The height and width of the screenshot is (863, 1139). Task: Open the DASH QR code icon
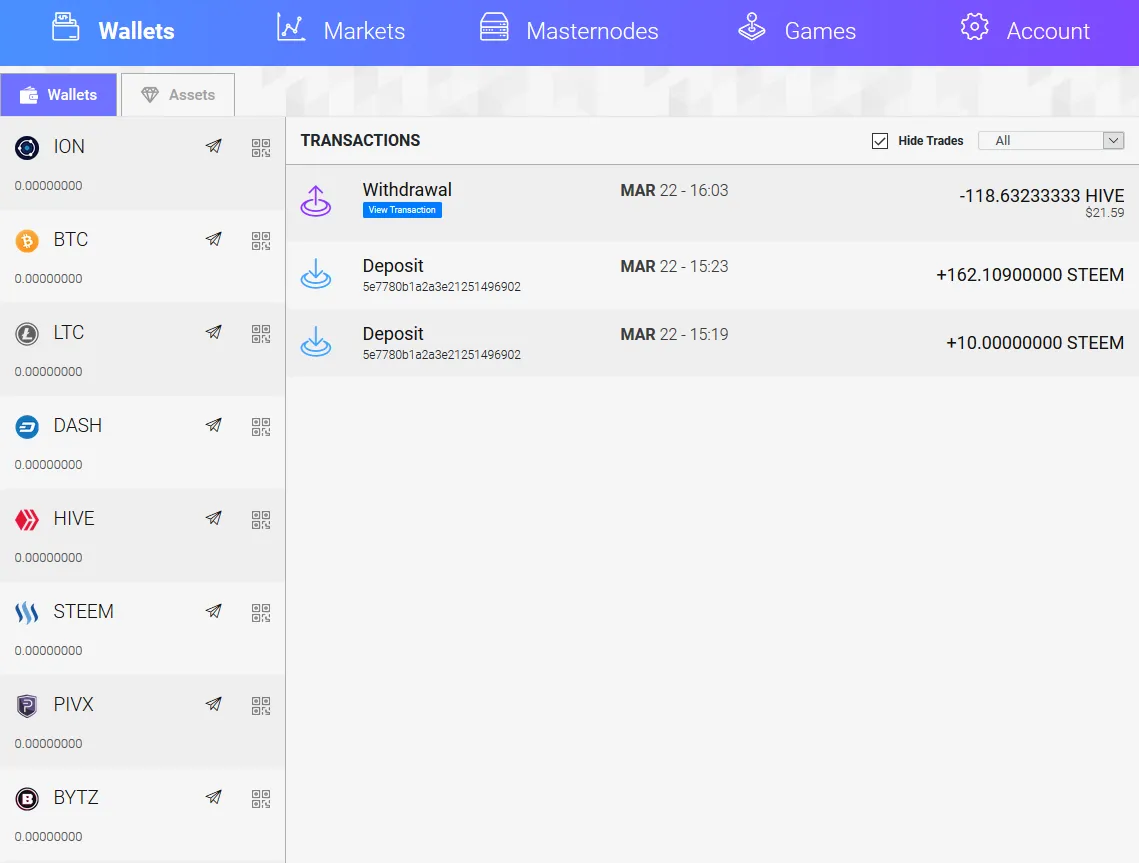click(x=261, y=427)
